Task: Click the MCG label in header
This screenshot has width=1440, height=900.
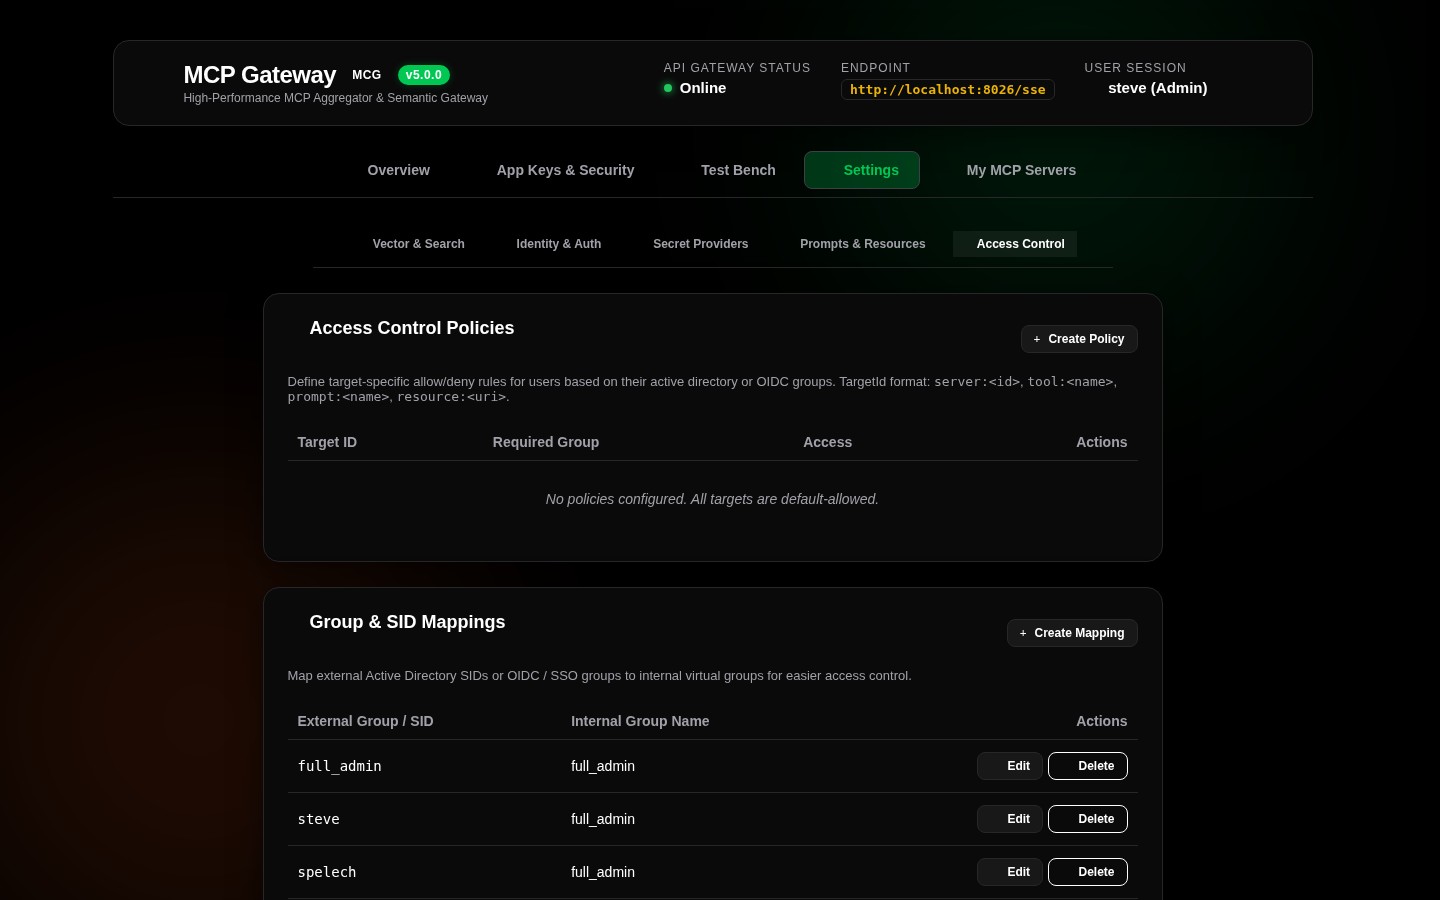Action: [366, 75]
